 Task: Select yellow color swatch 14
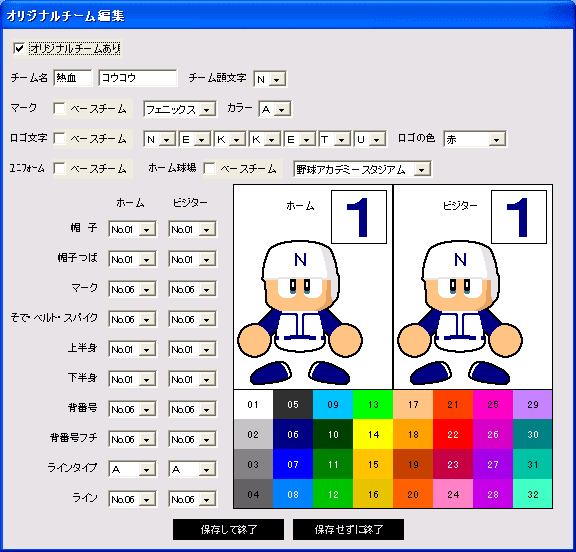[x=373, y=434]
